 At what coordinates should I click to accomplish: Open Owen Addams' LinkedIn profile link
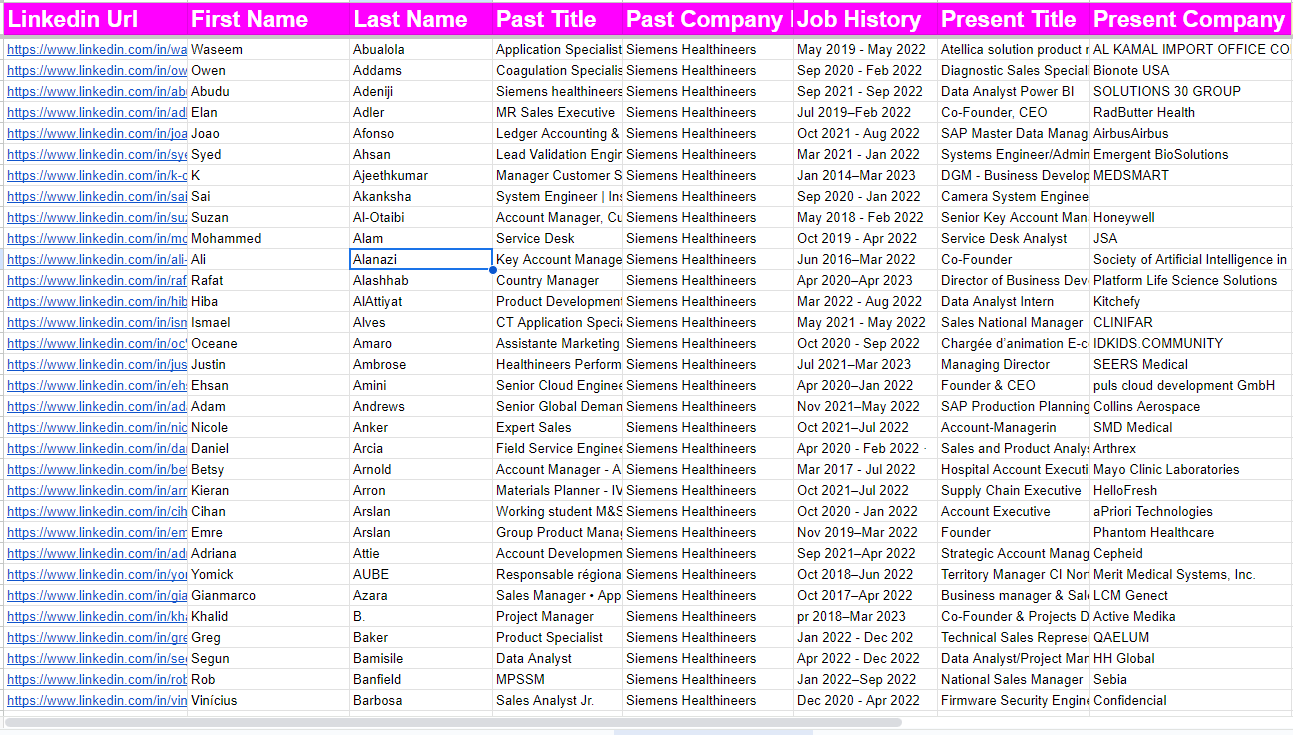coord(97,71)
